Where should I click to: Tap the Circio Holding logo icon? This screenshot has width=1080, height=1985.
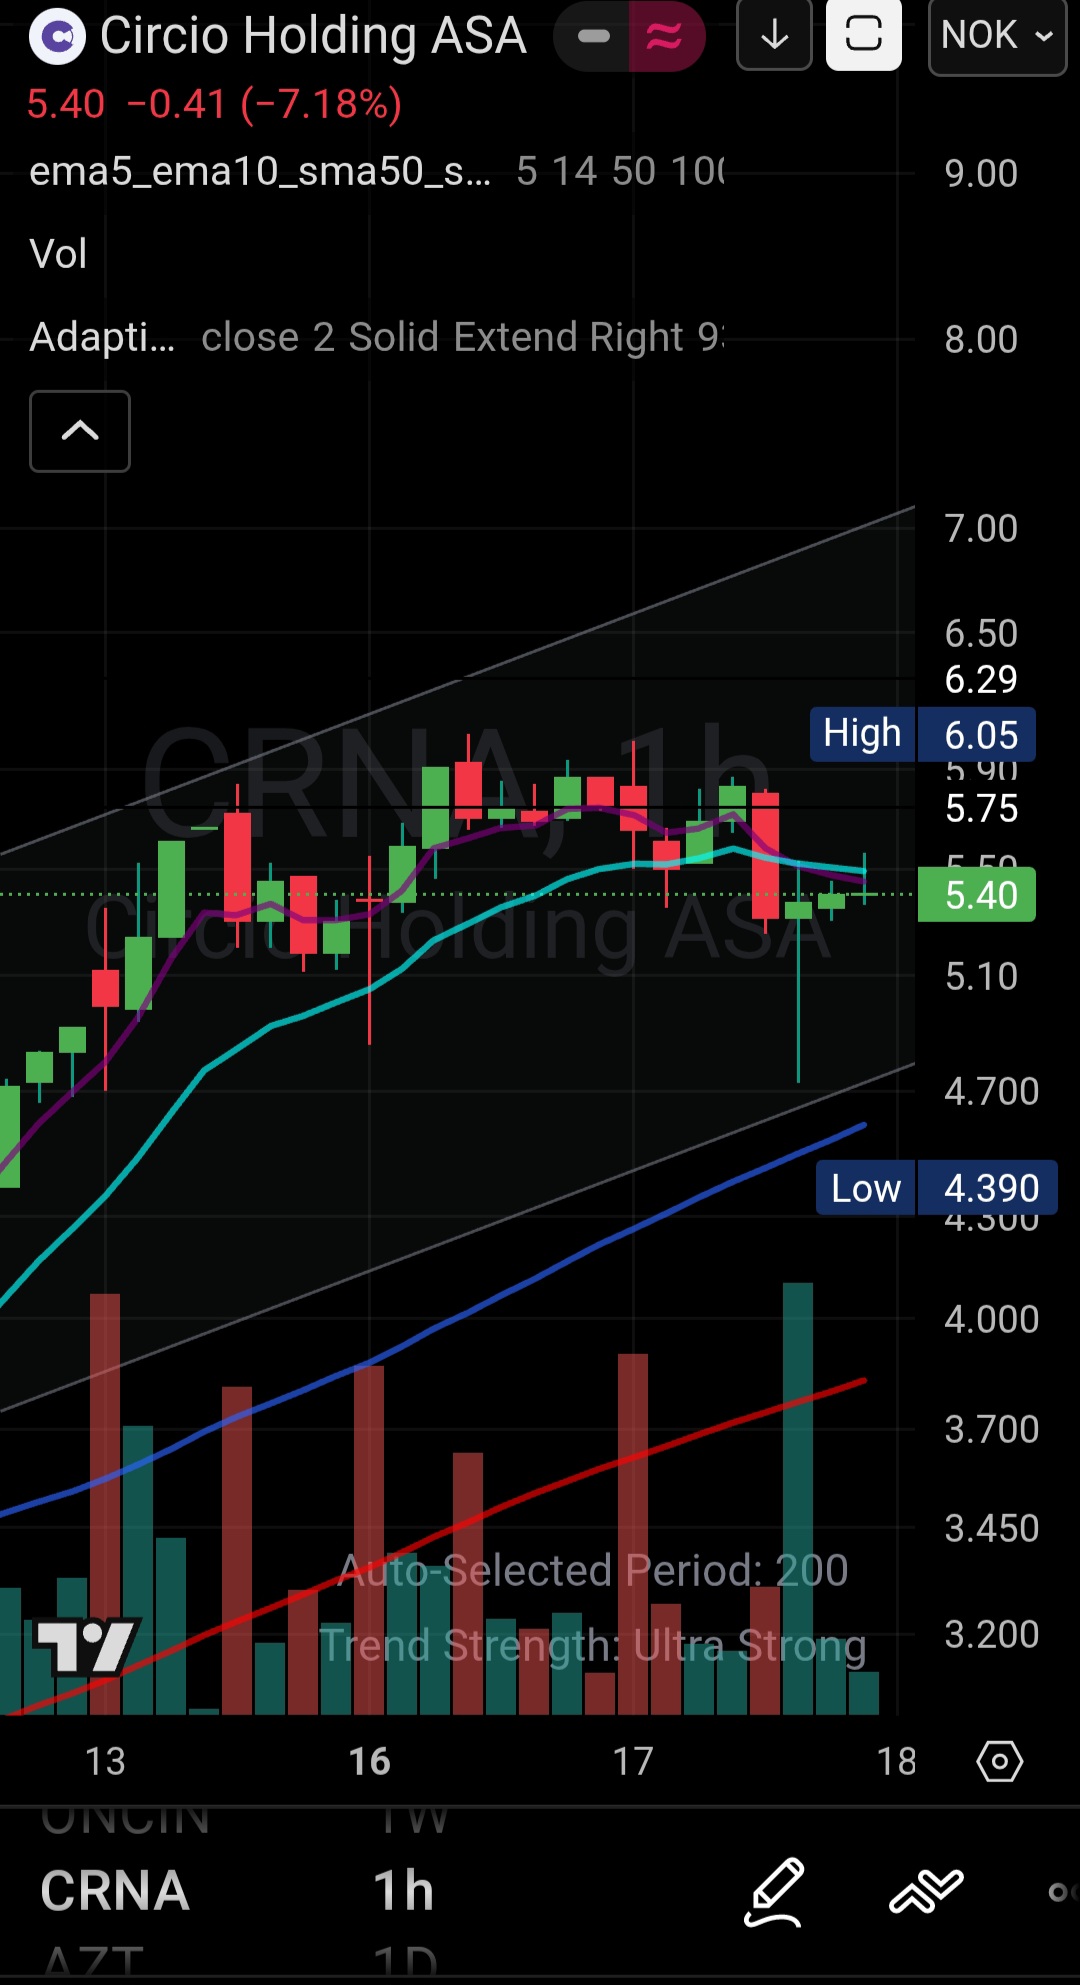pyautogui.click(x=58, y=37)
